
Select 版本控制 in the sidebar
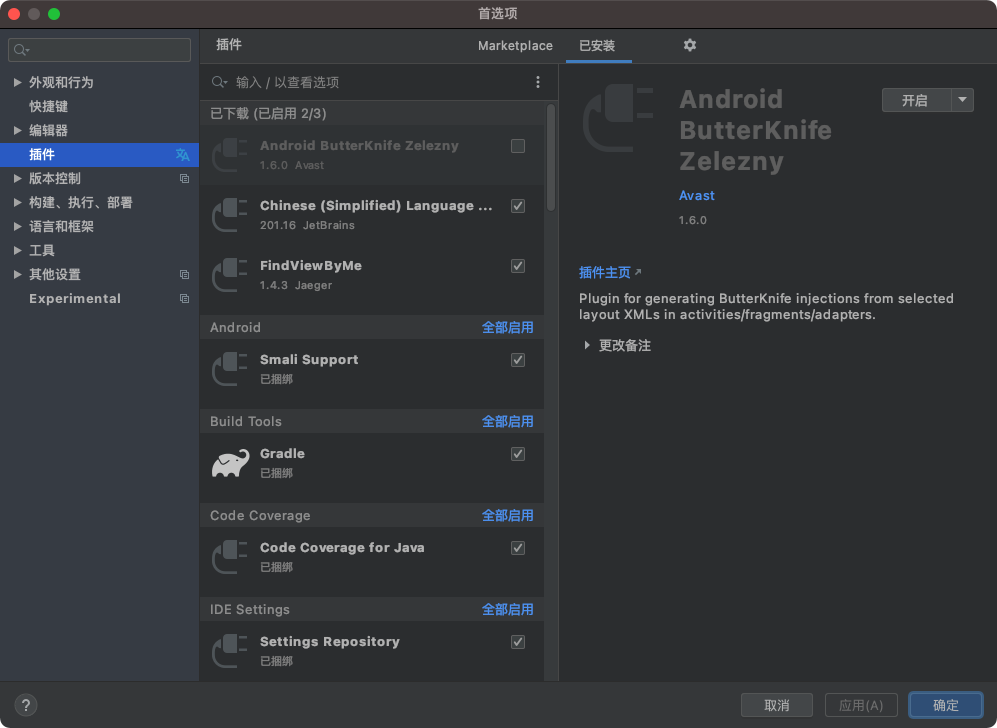coord(56,178)
